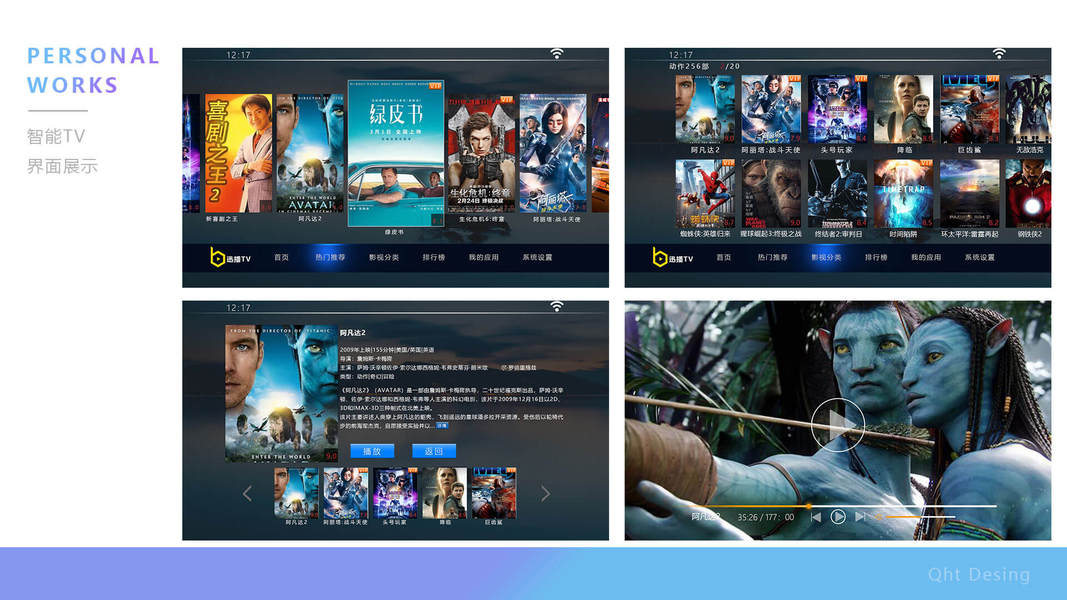Click the blue 返回 button
The height and width of the screenshot is (600, 1067).
pos(433,451)
